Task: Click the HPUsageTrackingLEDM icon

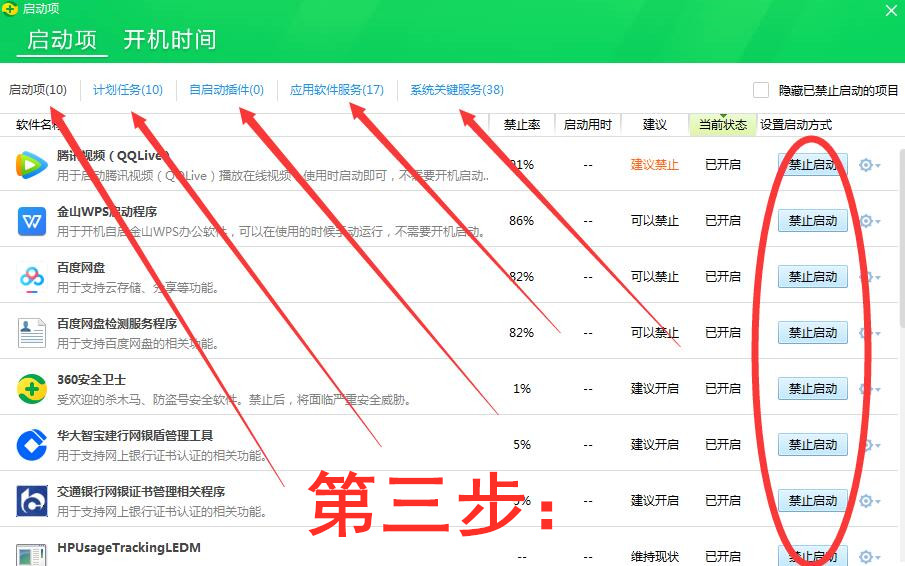Action: click(x=32, y=555)
